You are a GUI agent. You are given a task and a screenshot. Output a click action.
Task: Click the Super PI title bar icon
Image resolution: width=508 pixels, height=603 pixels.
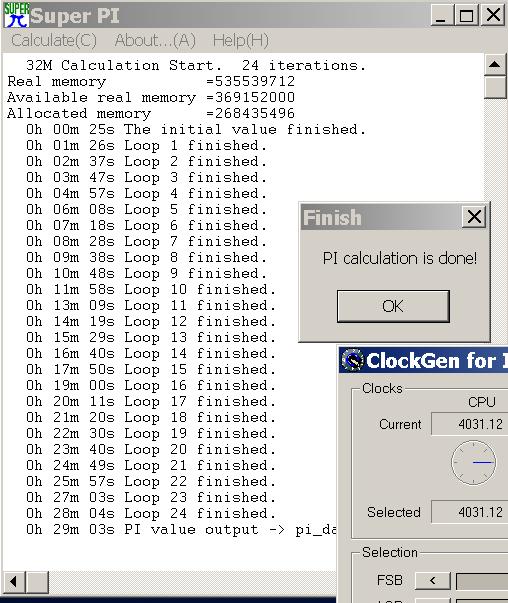16,15
